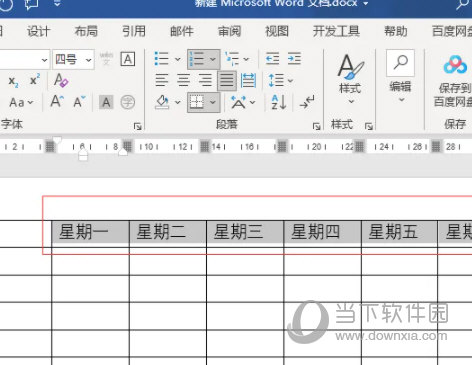The height and width of the screenshot is (365, 472).
Task: Click the line spacing icon
Action: tap(276, 80)
